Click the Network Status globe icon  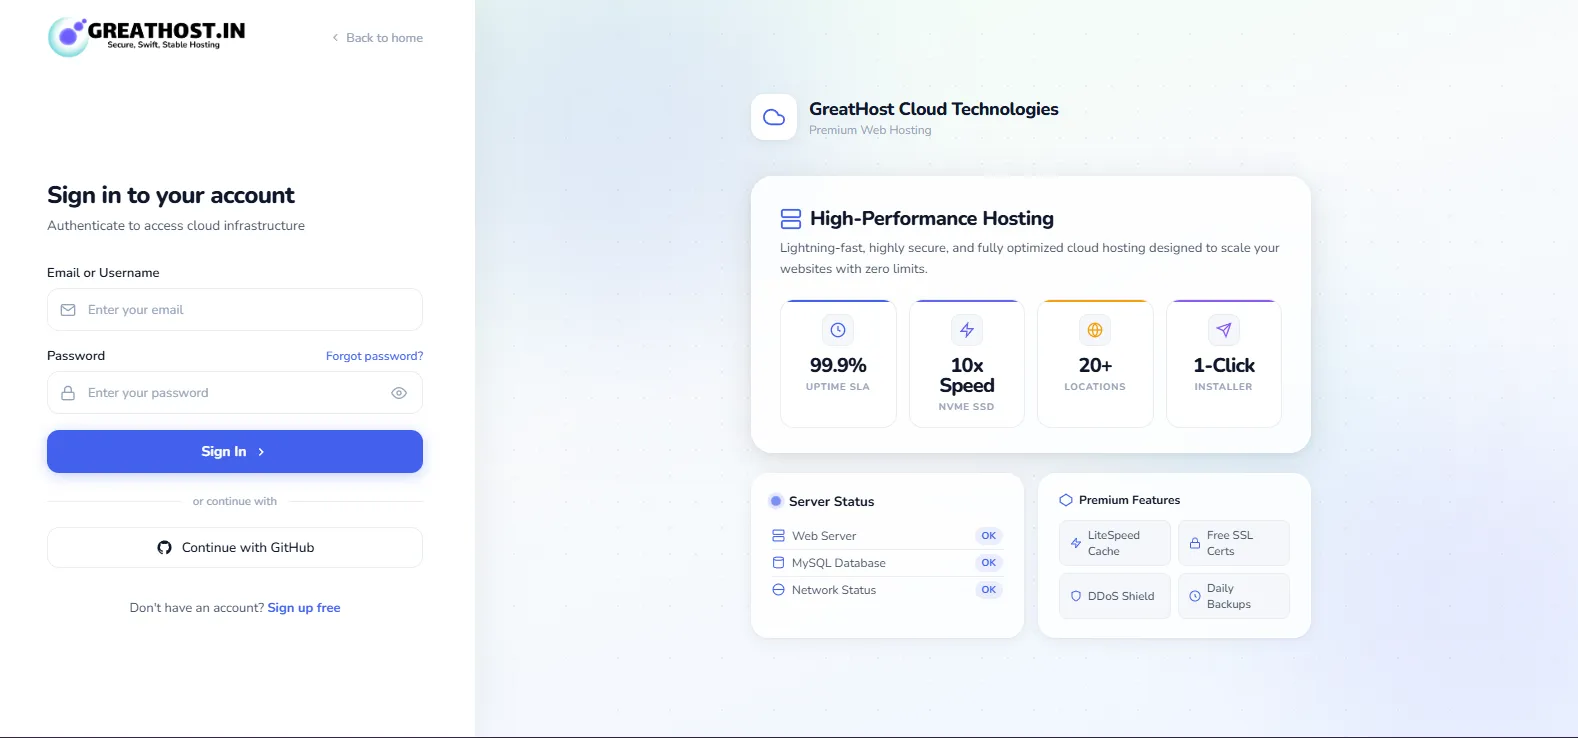point(778,590)
